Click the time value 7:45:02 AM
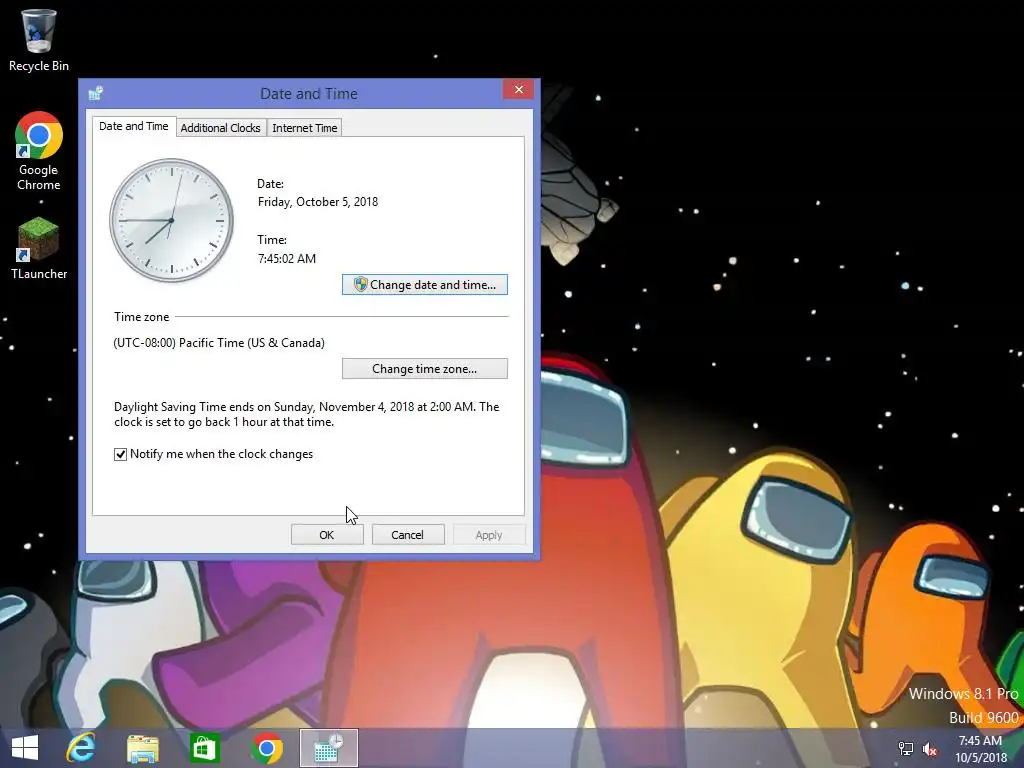 click(x=287, y=259)
